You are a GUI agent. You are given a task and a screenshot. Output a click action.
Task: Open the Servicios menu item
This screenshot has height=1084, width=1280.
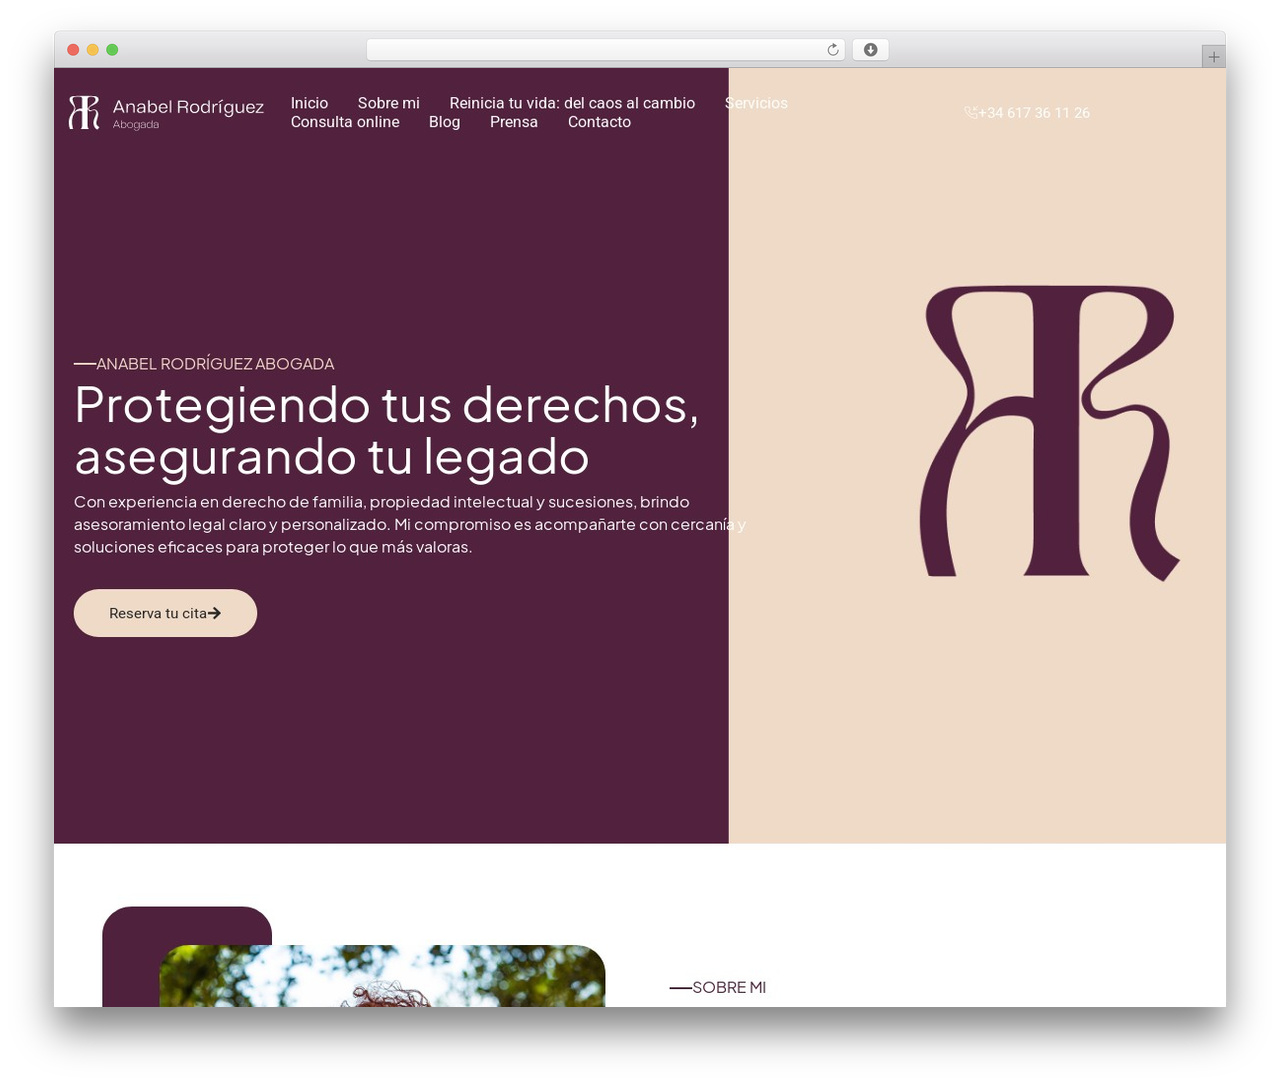(756, 103)
